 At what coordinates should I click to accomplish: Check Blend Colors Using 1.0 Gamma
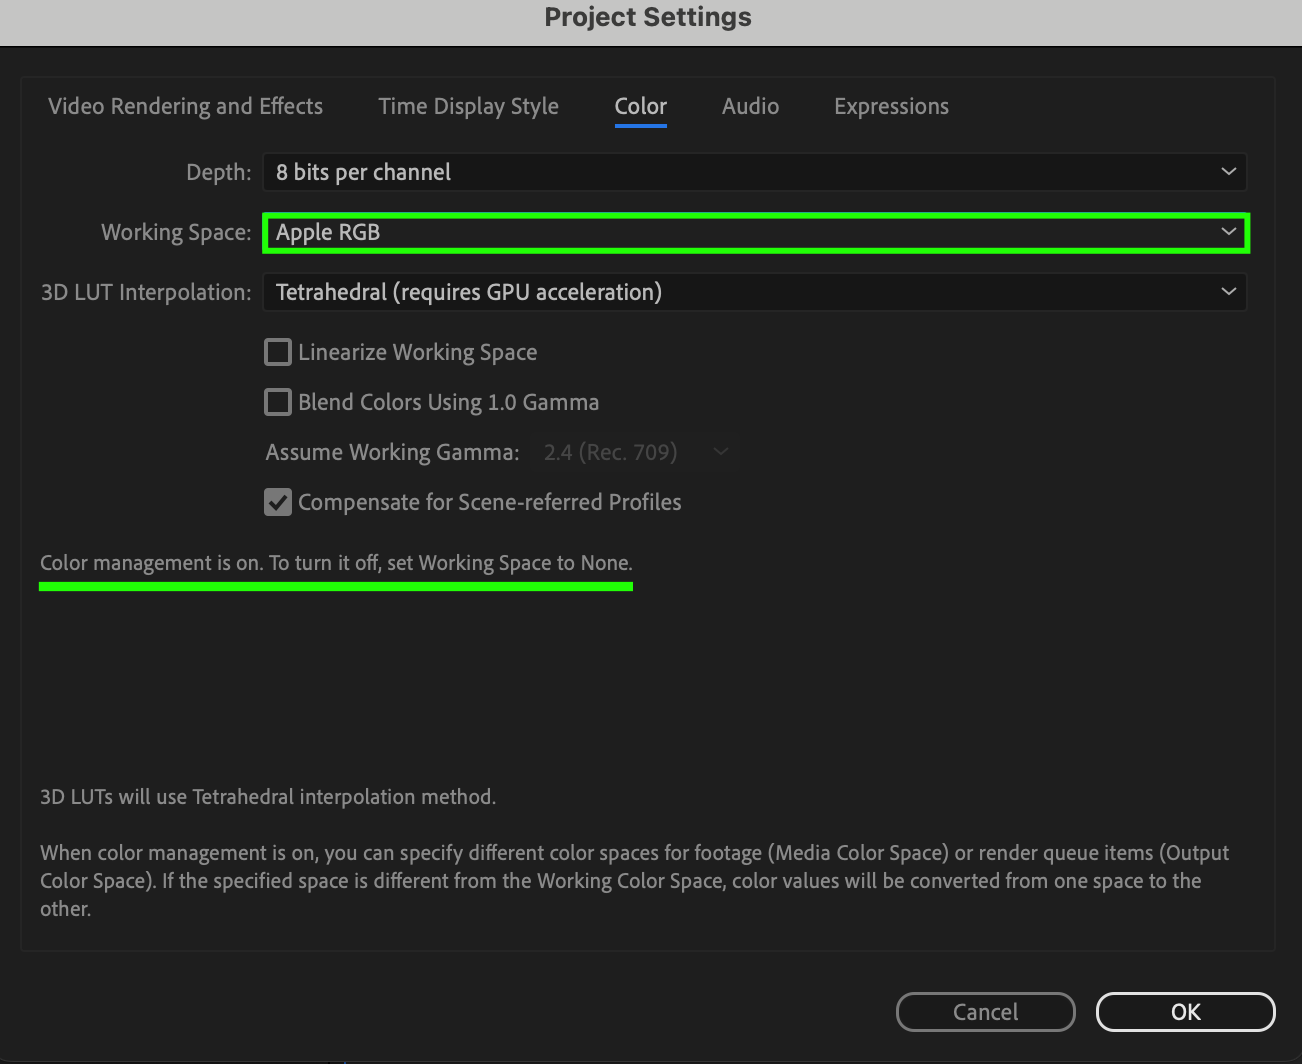pyautogui.click(x=278, y=402)
